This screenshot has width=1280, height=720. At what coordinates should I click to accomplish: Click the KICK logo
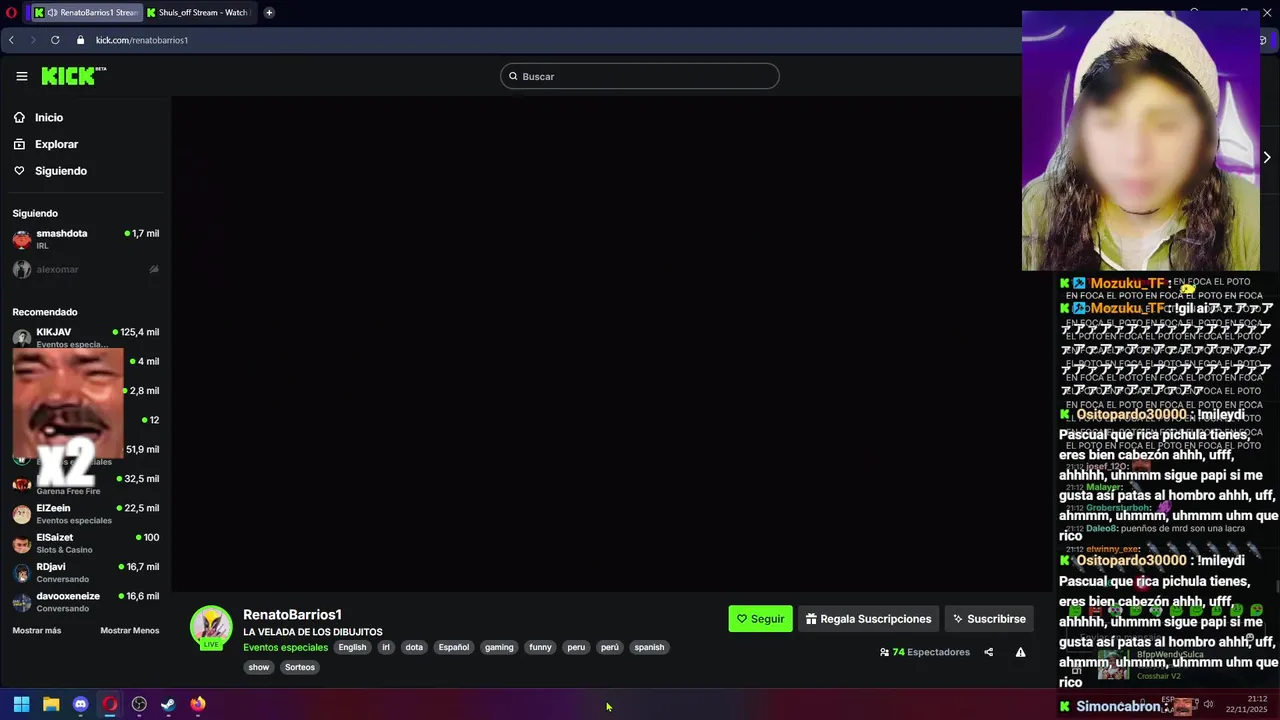73,76
